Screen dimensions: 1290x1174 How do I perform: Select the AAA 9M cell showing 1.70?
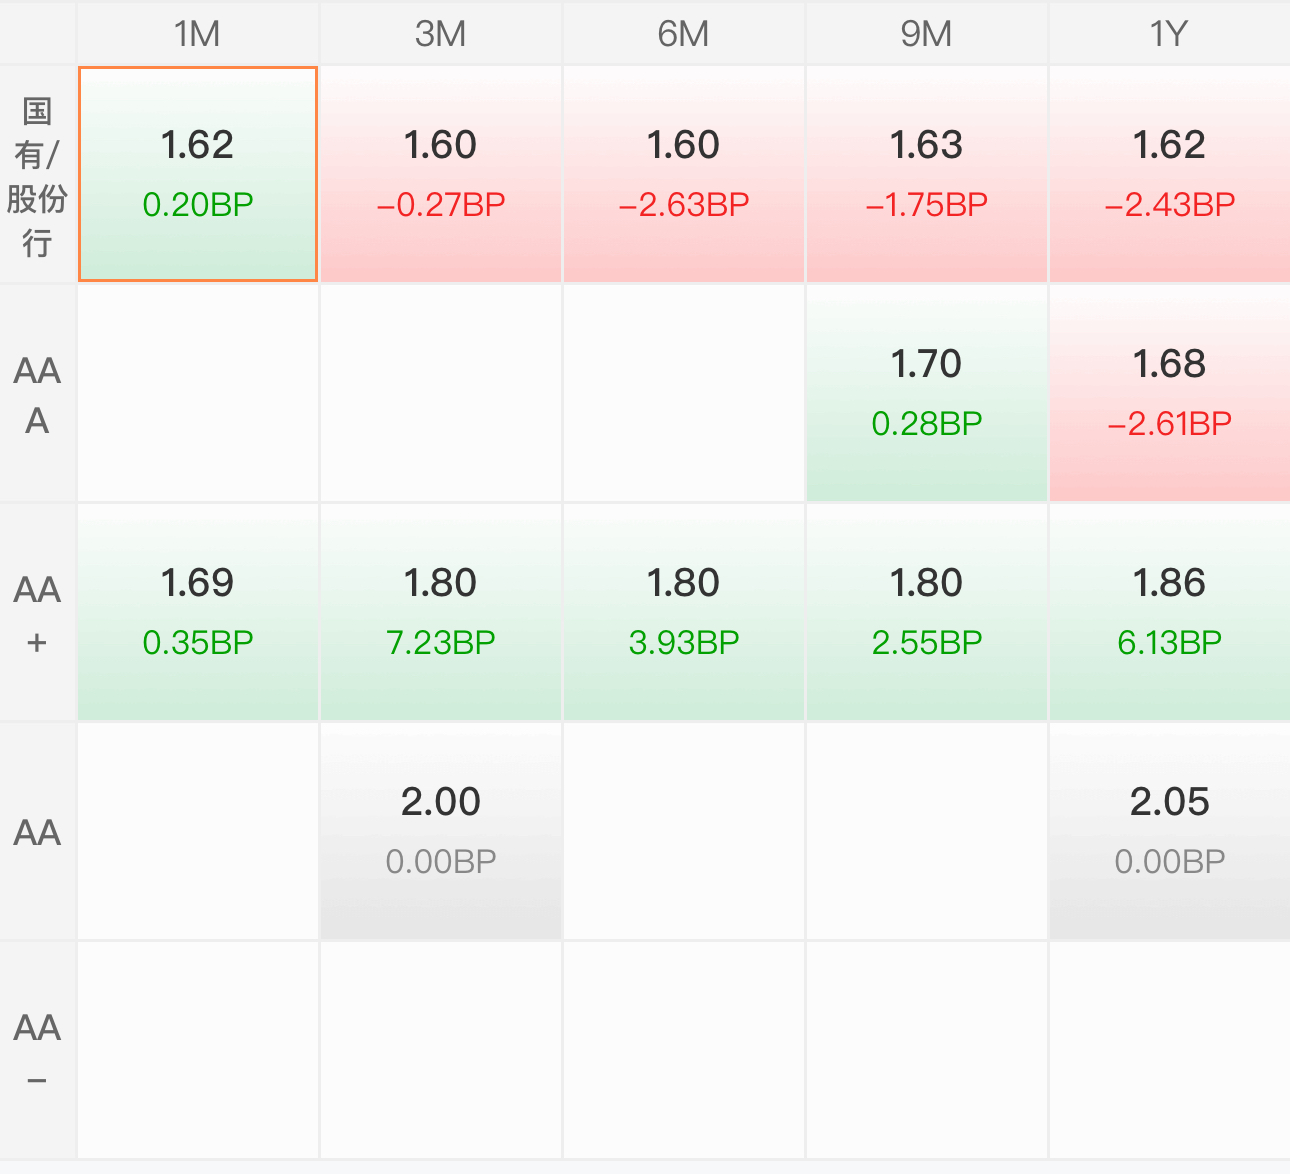(927, 393)
